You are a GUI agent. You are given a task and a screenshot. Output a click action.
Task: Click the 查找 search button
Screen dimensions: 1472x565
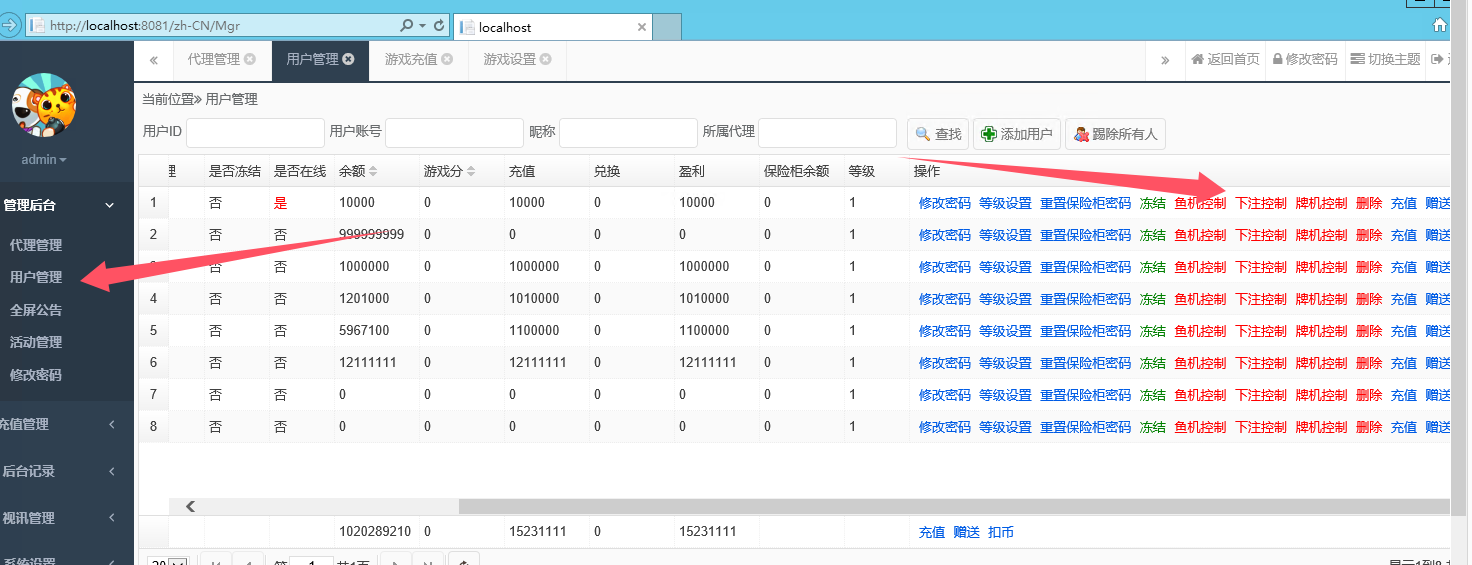pyautogui.click(x=937, y=134)
